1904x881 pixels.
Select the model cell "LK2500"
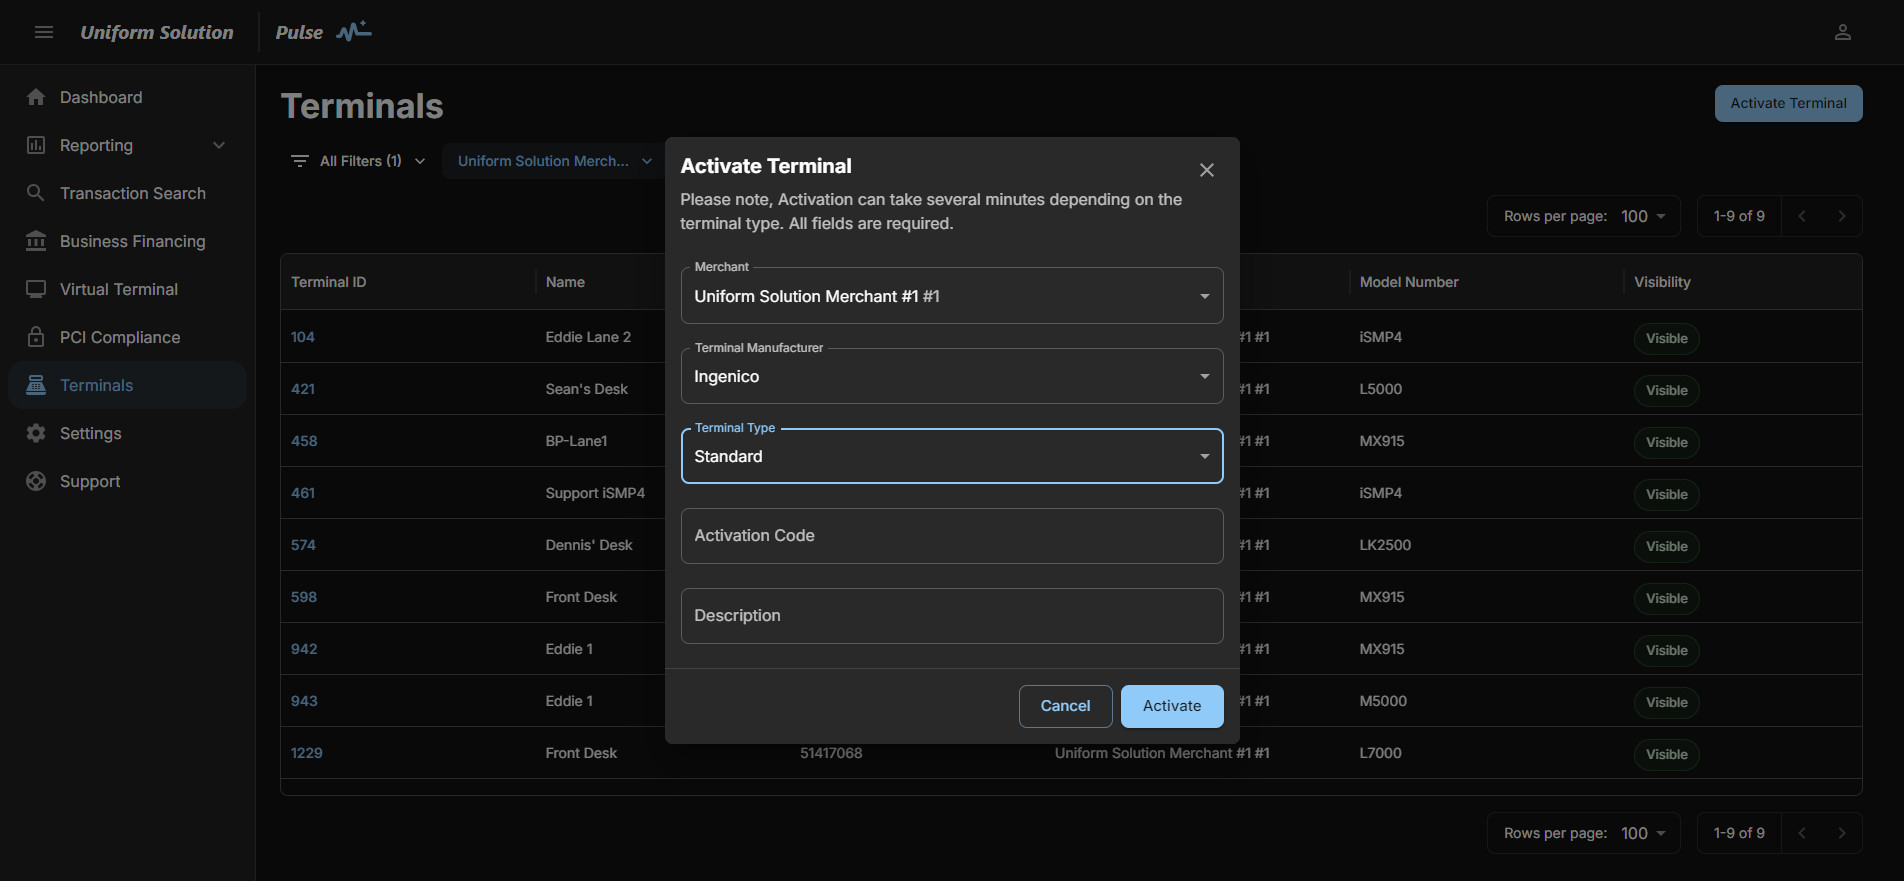click(x=1385, y=545)
